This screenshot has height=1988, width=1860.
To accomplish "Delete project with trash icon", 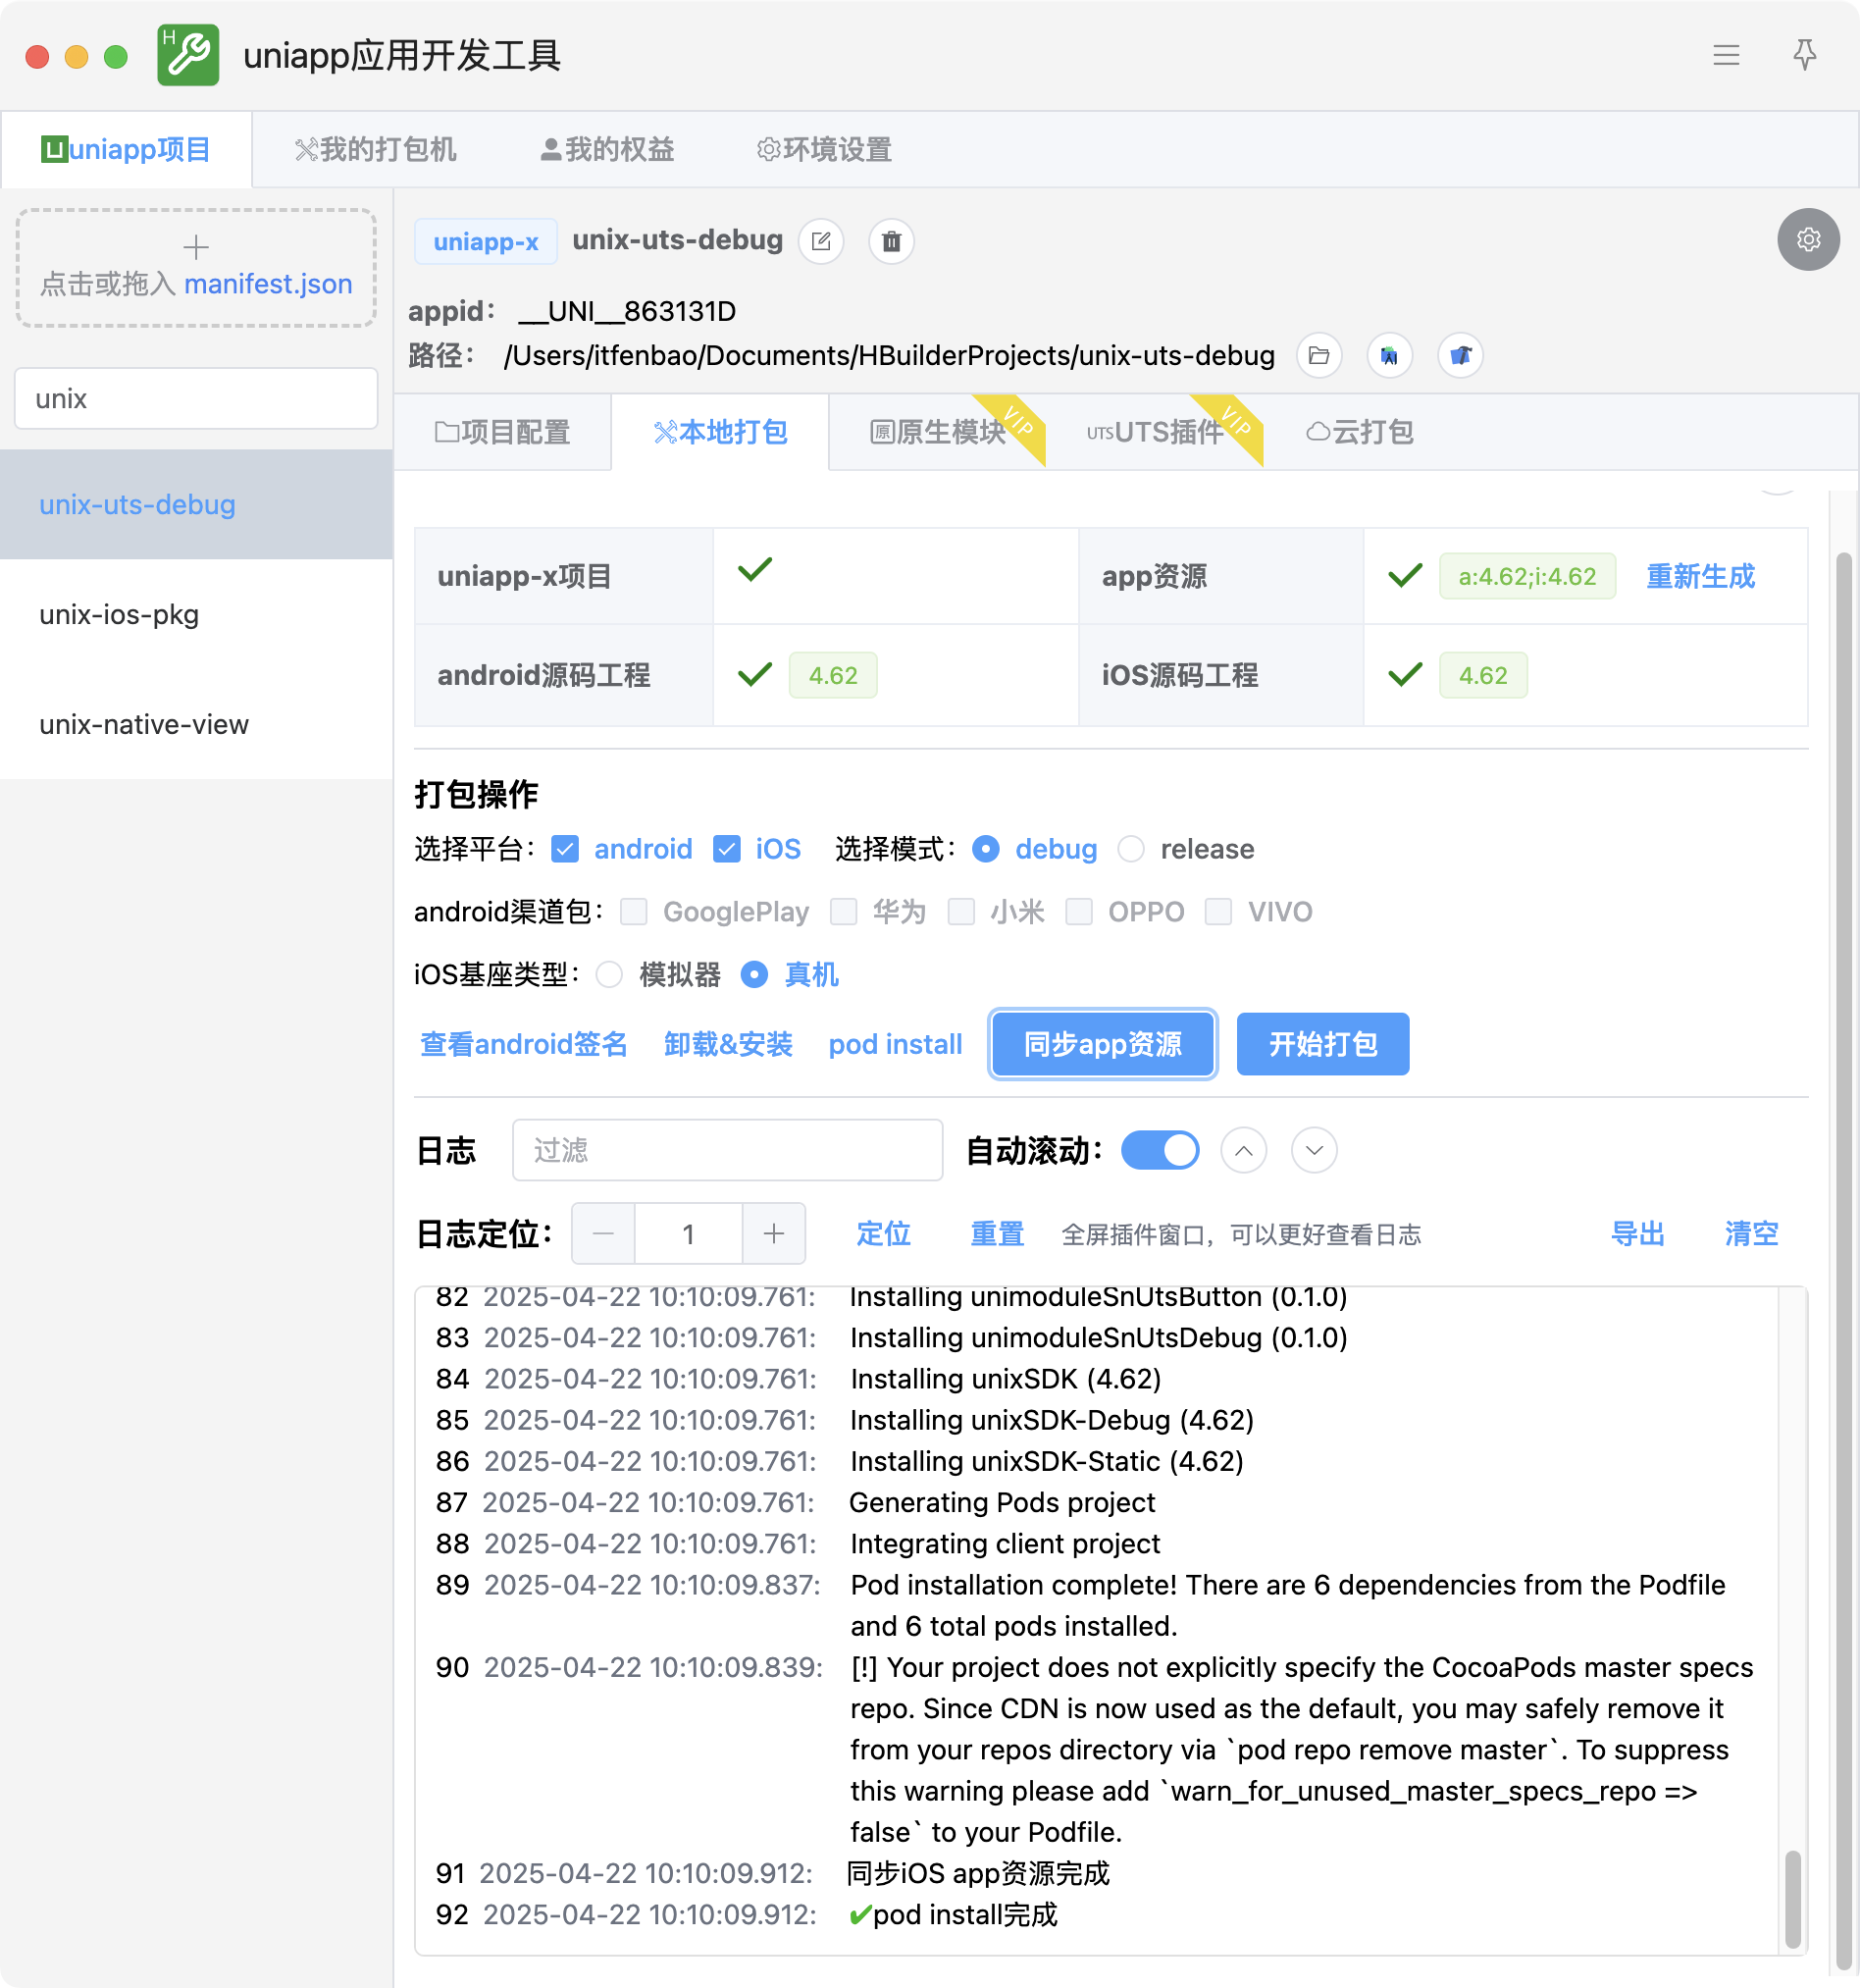I will click(891, 241).
